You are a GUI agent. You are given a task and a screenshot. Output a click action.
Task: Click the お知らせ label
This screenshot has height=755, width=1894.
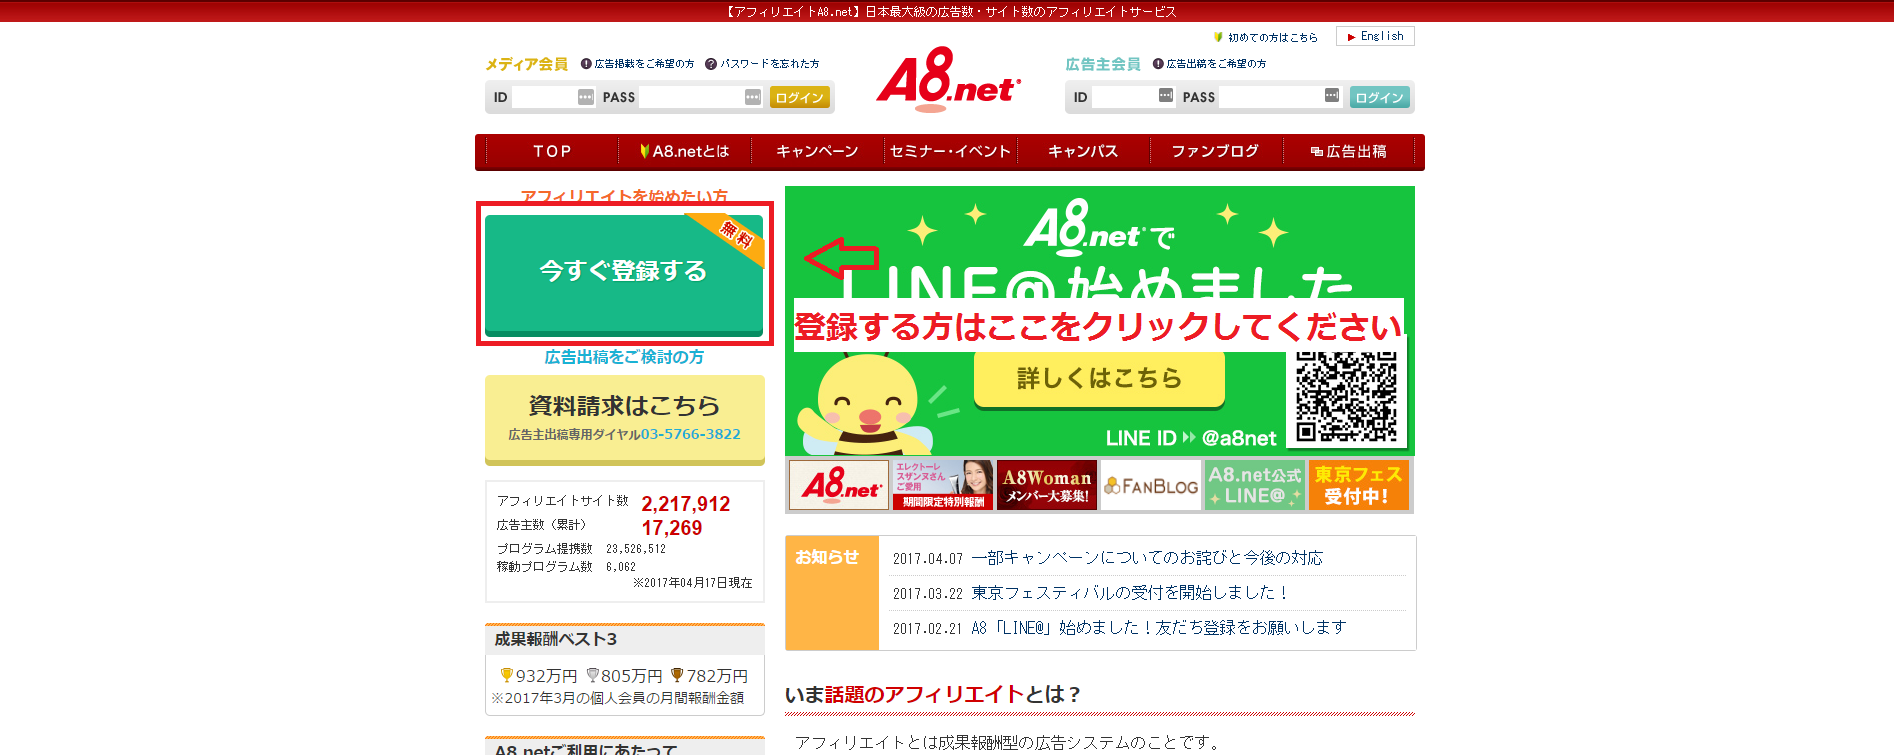[x=827, y=557]
